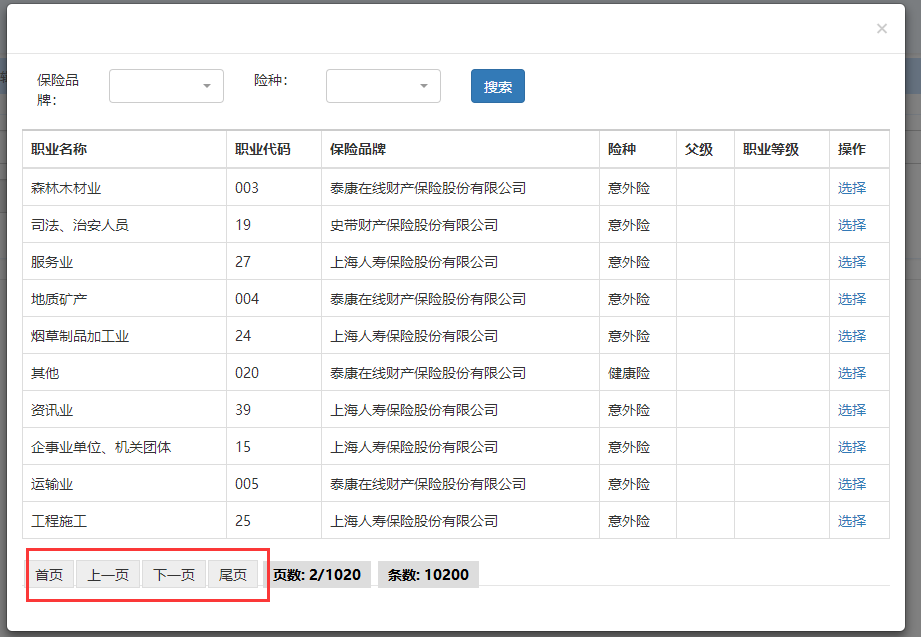Click the 搜索 button
Screen dimensions: 921x637
pos(497,86)
